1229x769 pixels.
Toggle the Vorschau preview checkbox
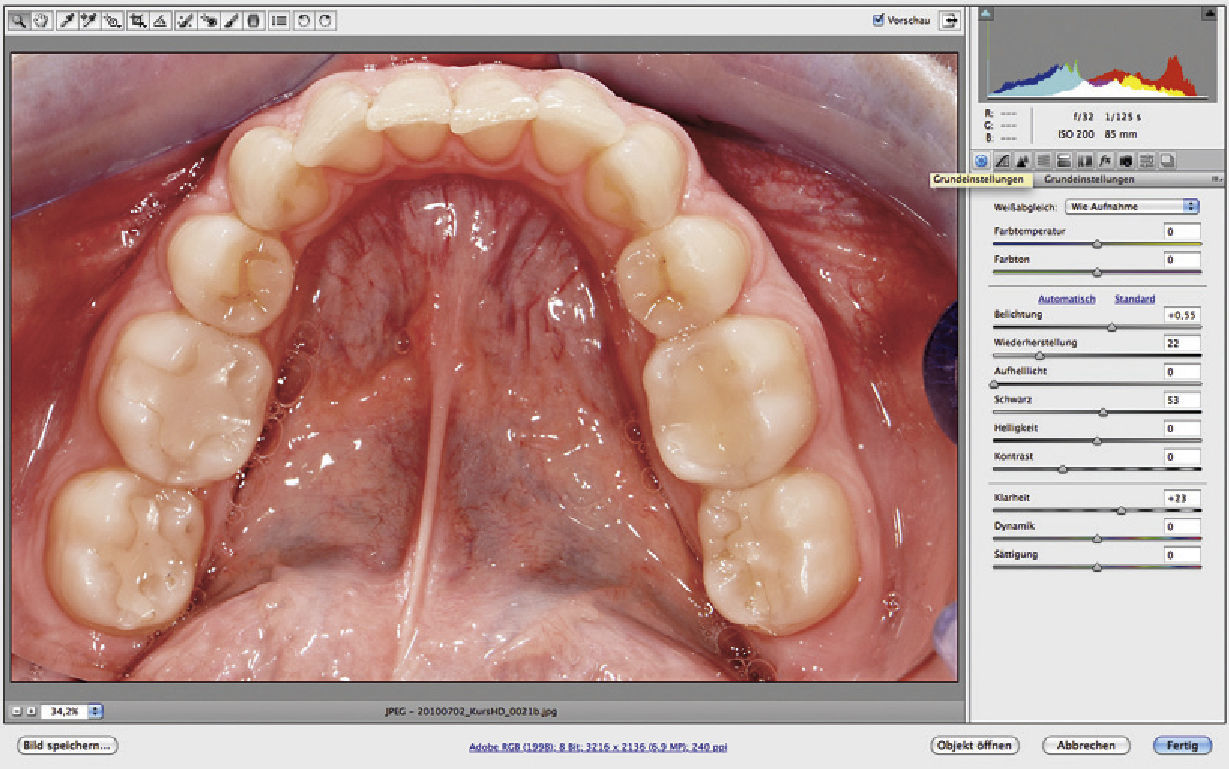click(879, 19)
